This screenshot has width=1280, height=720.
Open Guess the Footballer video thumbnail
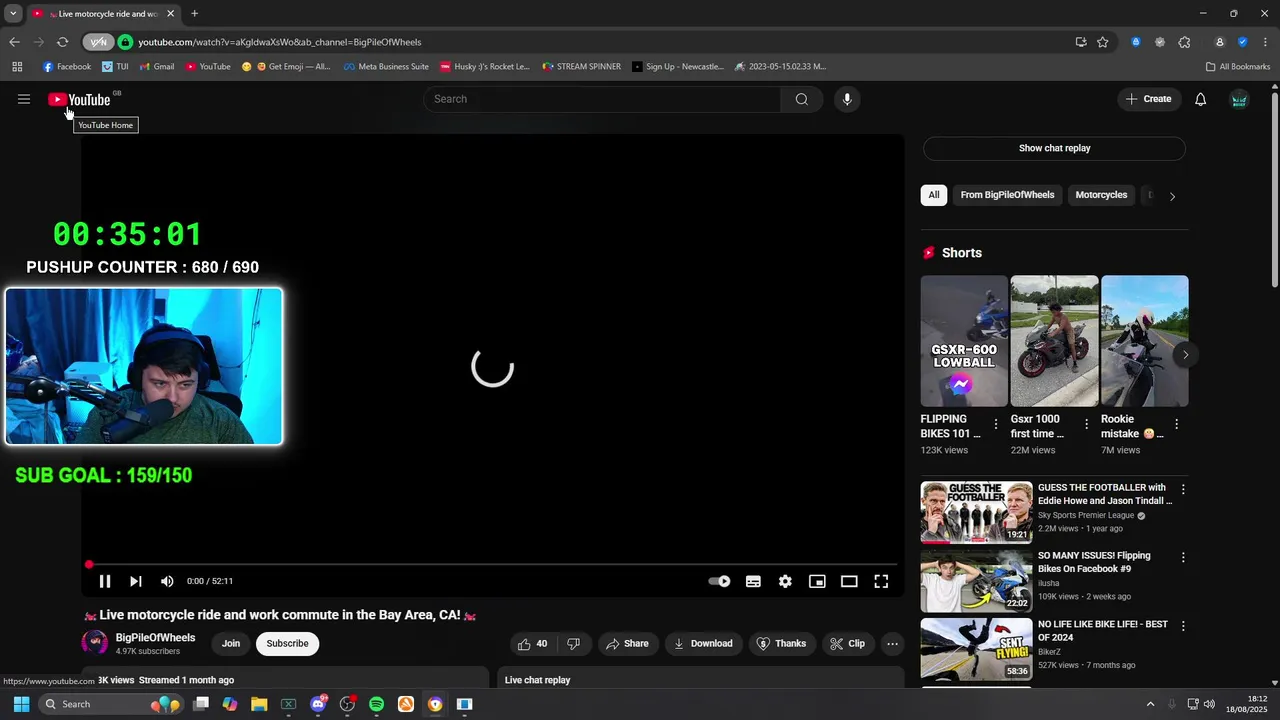pyautogui.click(x=976, y=512)
